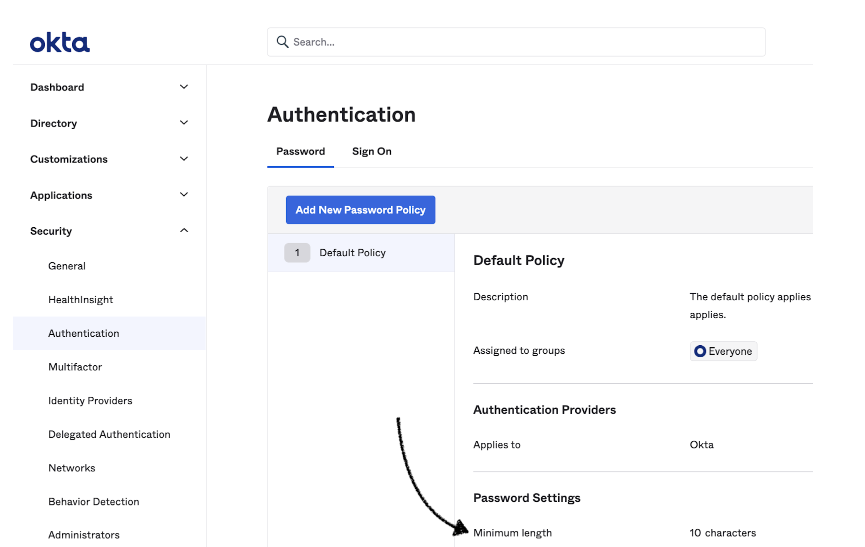This screenshot has width=865, height=547.
Task: Click the Assigned to groups label
Action: pos(519,351)
